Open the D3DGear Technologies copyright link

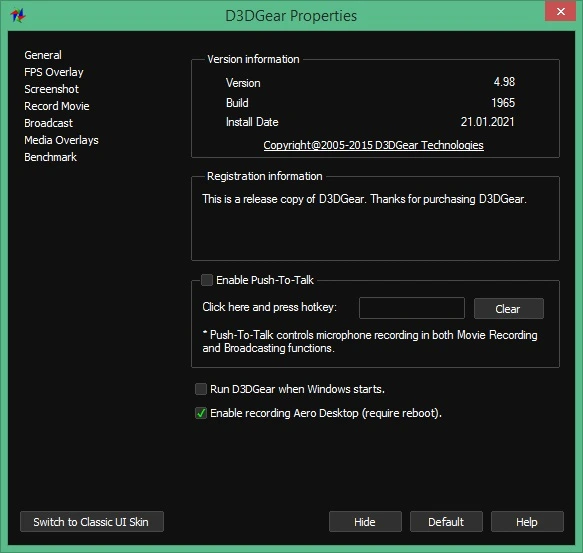[373, 145]
